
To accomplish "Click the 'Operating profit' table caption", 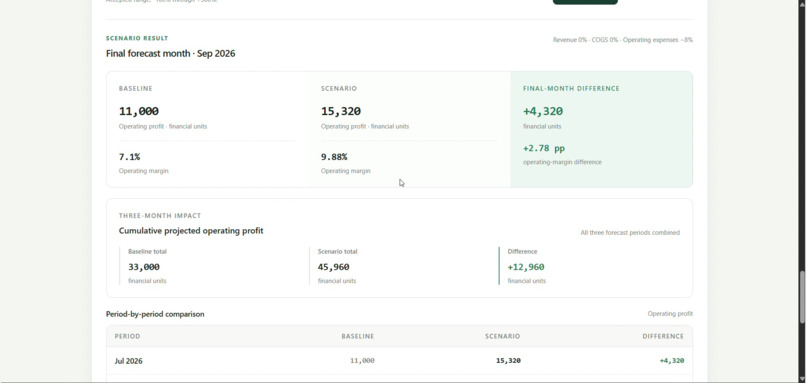I will click(670, 314).
